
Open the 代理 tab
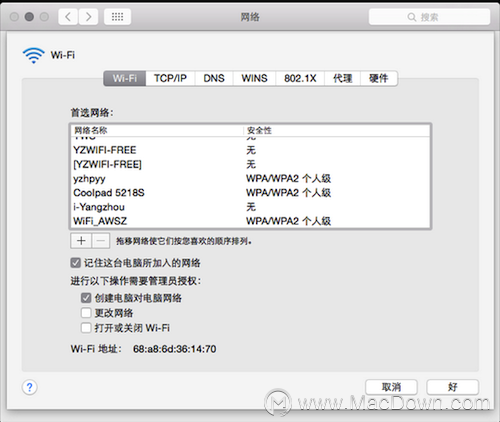tap(343, 78)
